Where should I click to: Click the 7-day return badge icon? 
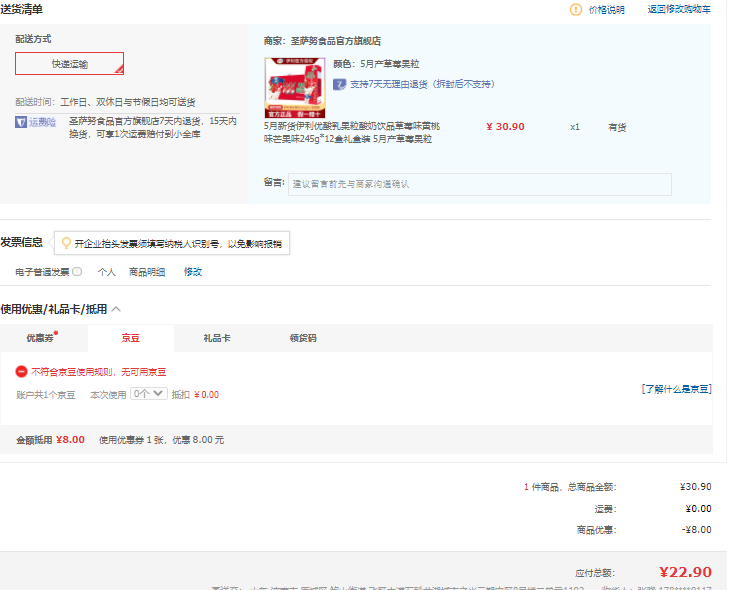click(x=339, y=84)
